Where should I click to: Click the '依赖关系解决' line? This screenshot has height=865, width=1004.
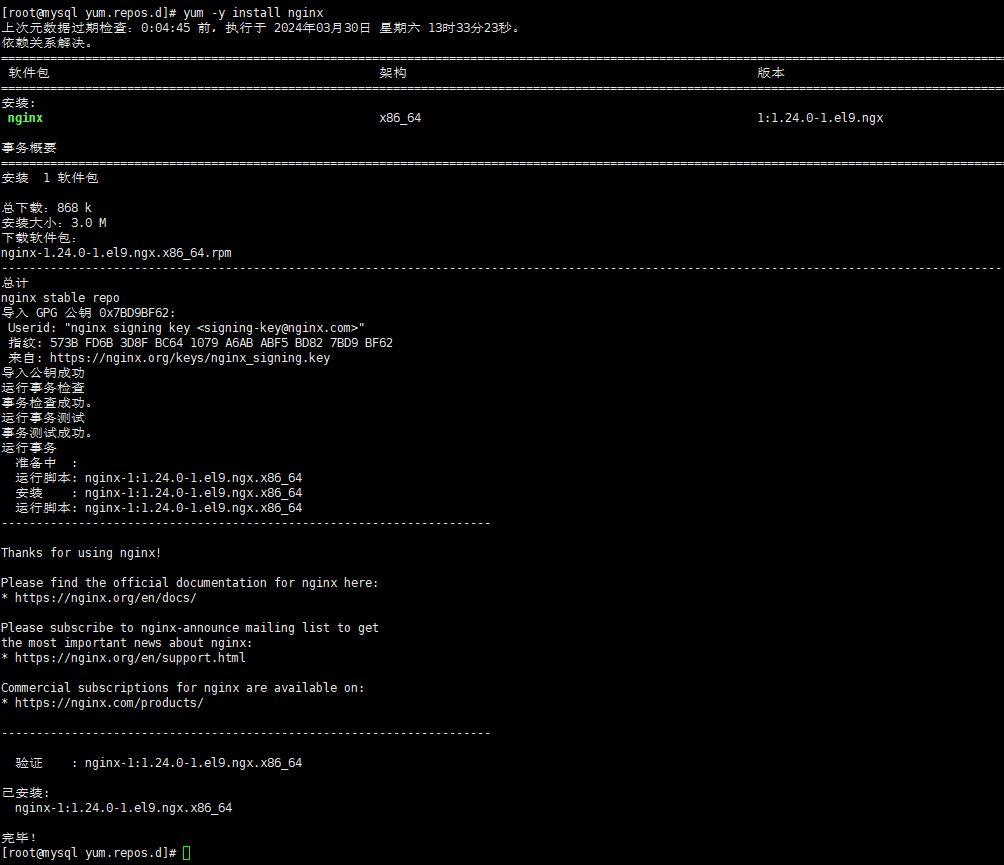pos(47,43)
